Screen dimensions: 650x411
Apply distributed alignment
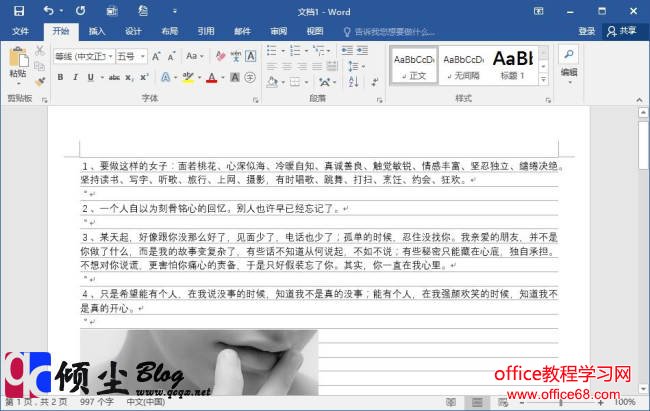tap(332, 66)
